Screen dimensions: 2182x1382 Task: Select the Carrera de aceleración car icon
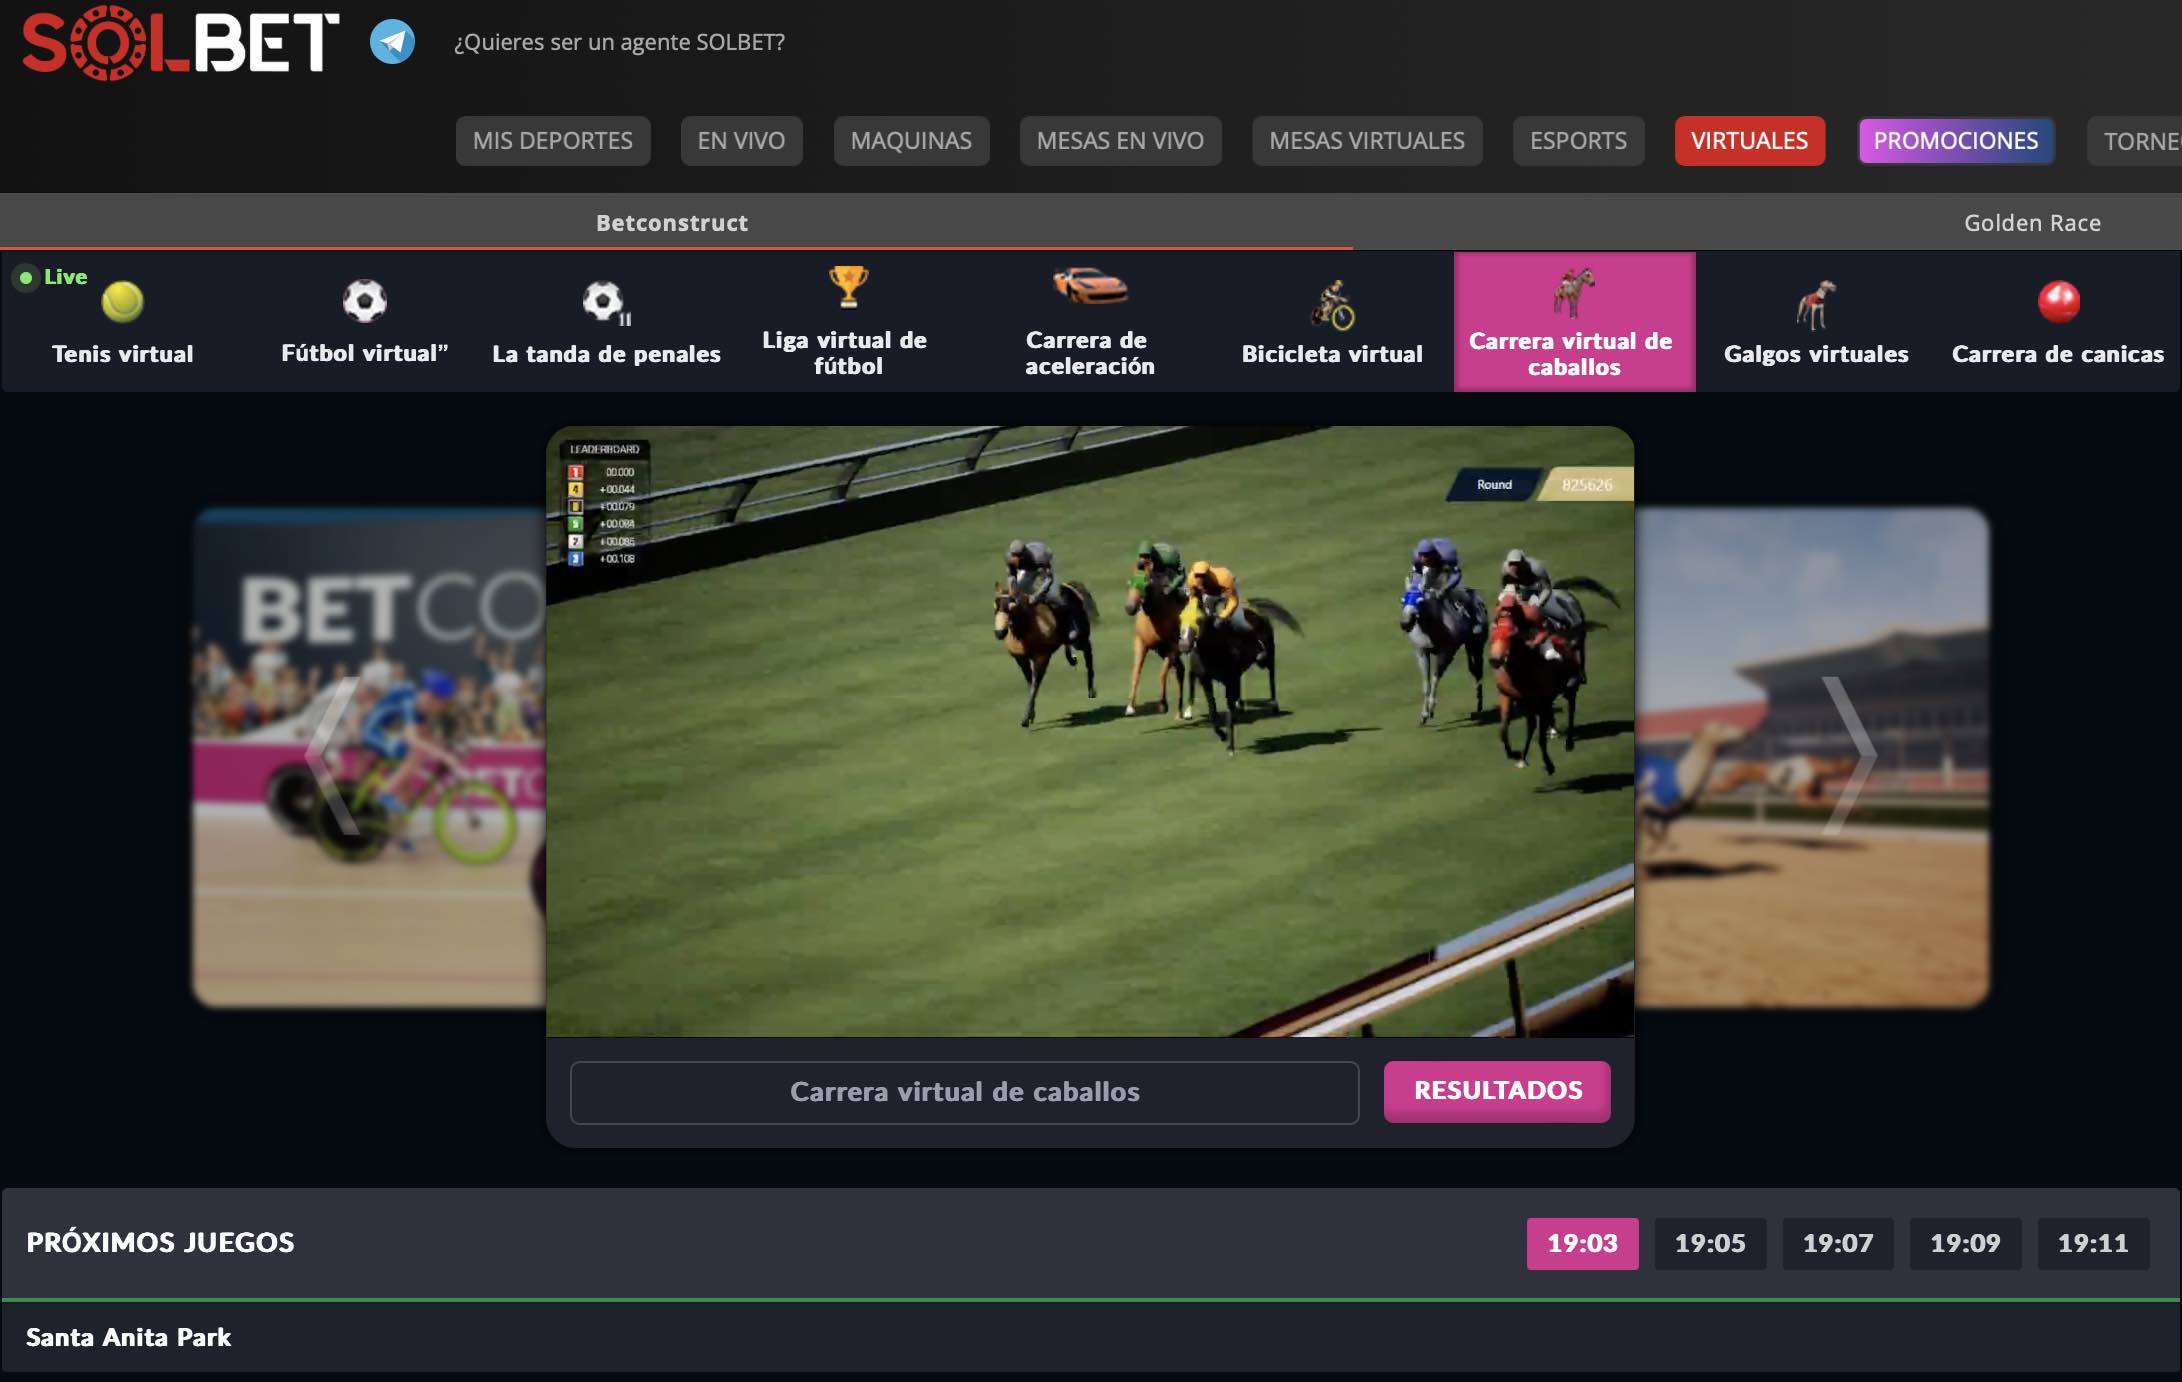1090,285
